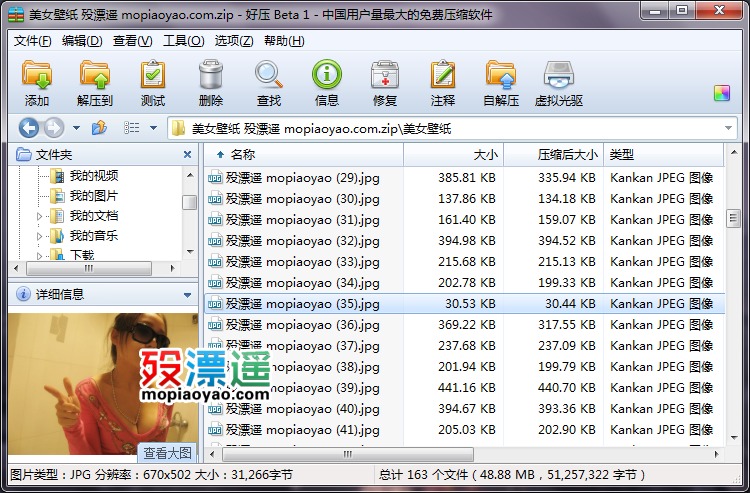750x493 pixels.
Task: Click the 查看大图 button on preview
Action: [167, 452]
